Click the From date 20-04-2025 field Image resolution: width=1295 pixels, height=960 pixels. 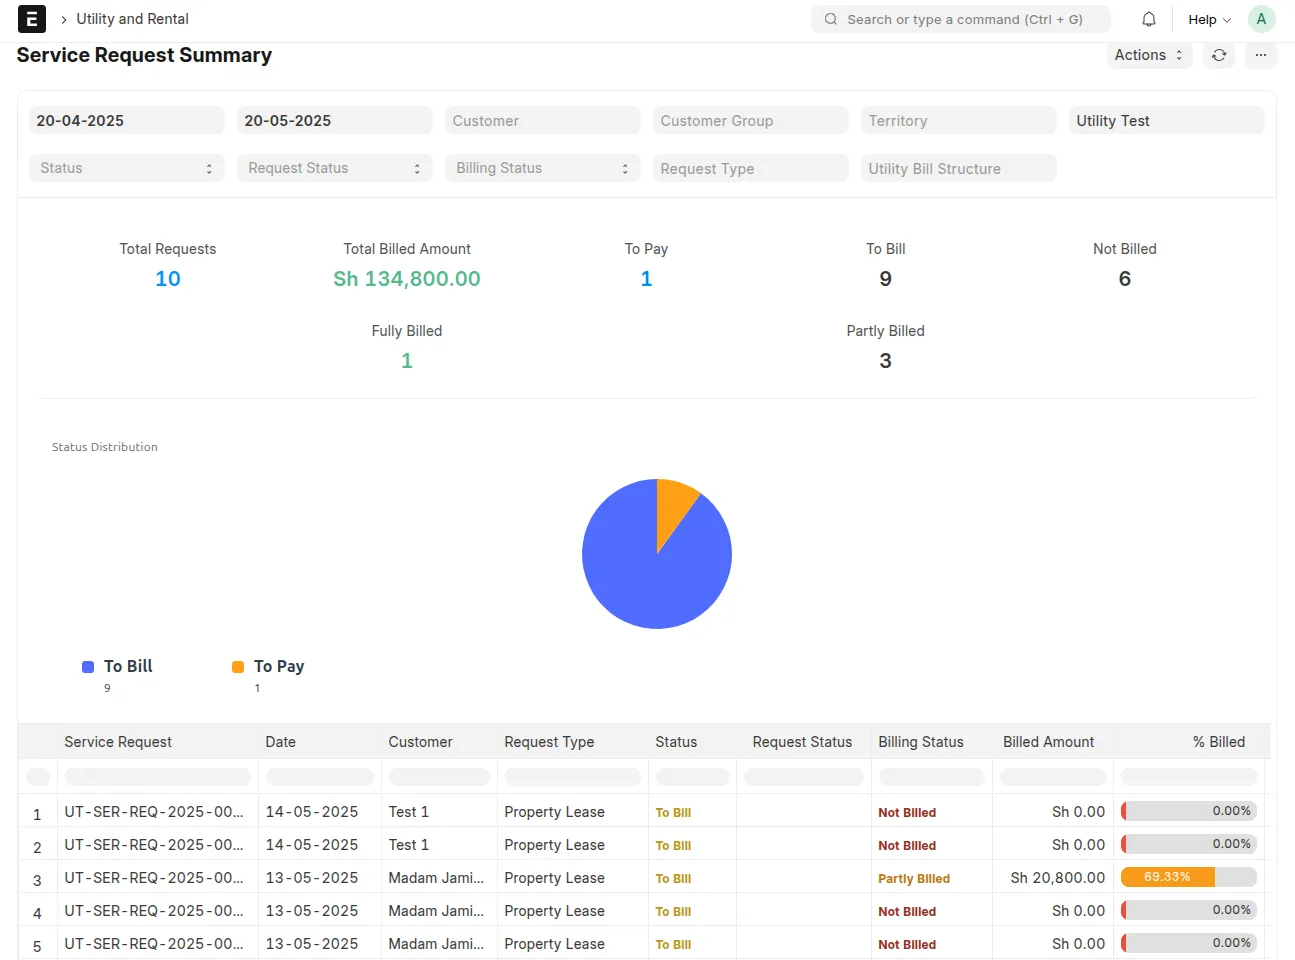(127, 120)
